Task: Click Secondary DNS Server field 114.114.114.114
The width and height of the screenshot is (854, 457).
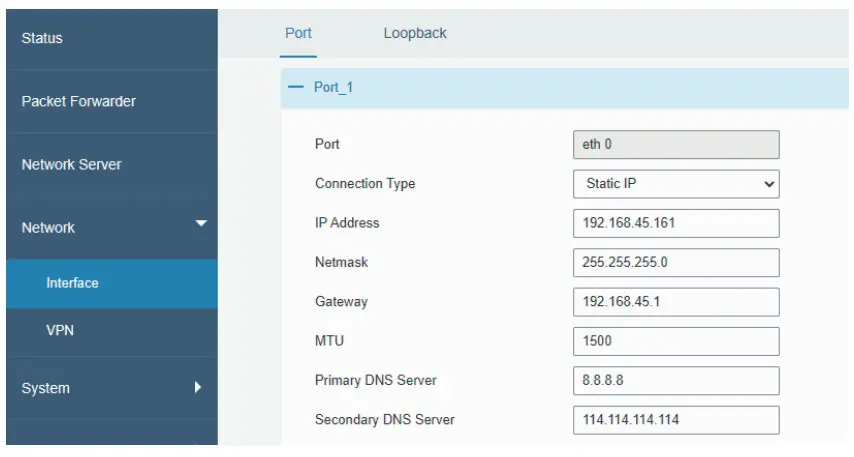Action: [676, 420]
